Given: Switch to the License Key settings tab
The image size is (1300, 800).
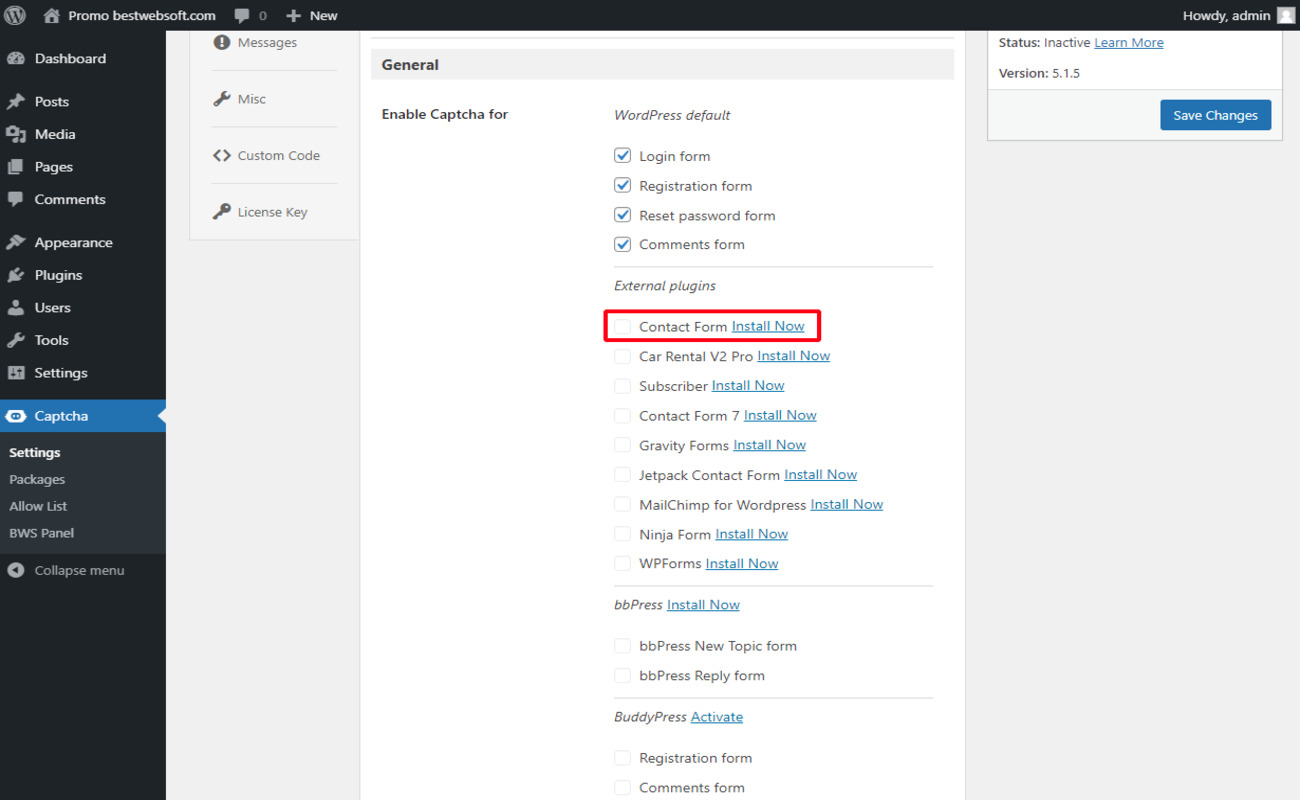Looking at the screenshot, I should [275, 212].
